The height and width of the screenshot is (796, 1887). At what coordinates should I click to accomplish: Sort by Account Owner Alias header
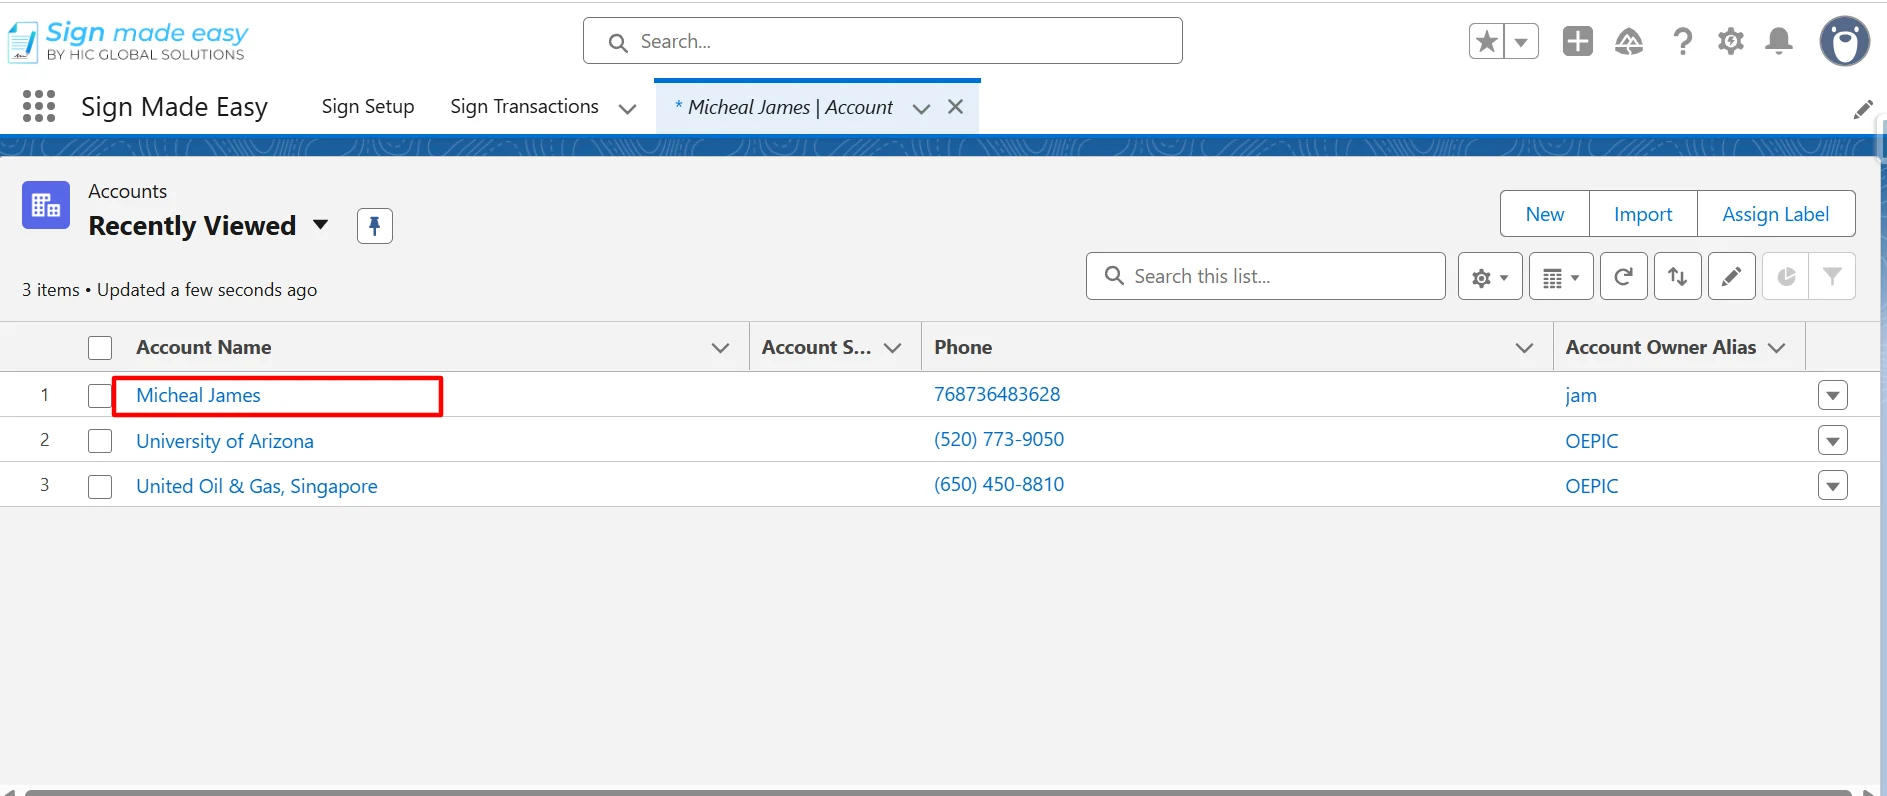pos(1661,347)
